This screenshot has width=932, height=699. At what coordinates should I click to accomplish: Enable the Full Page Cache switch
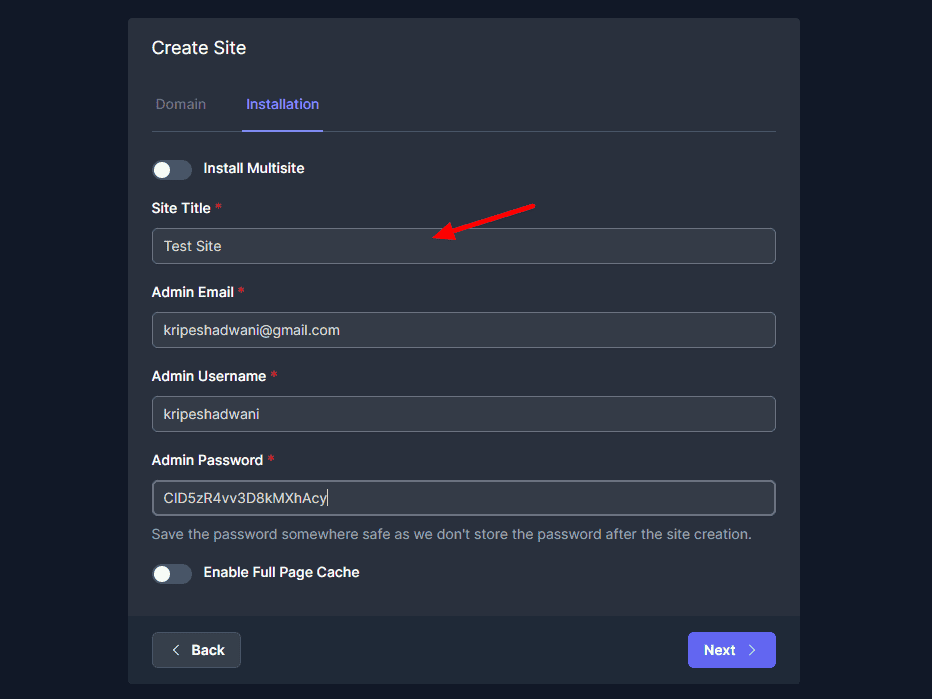coord(172,573)
